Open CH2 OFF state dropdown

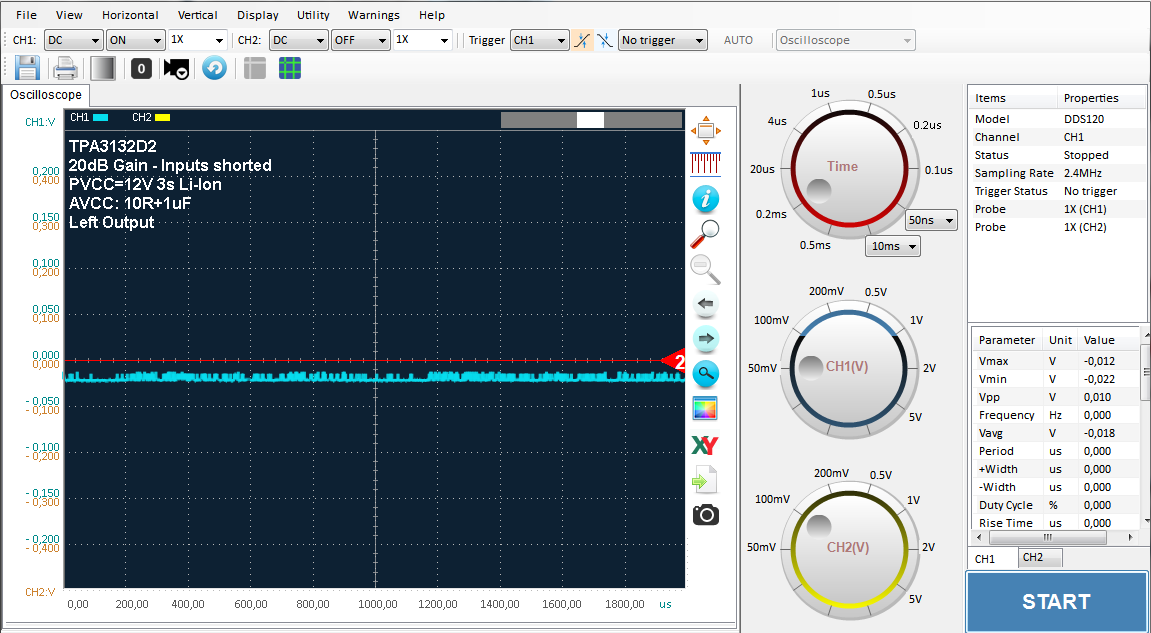coord(360,40)
